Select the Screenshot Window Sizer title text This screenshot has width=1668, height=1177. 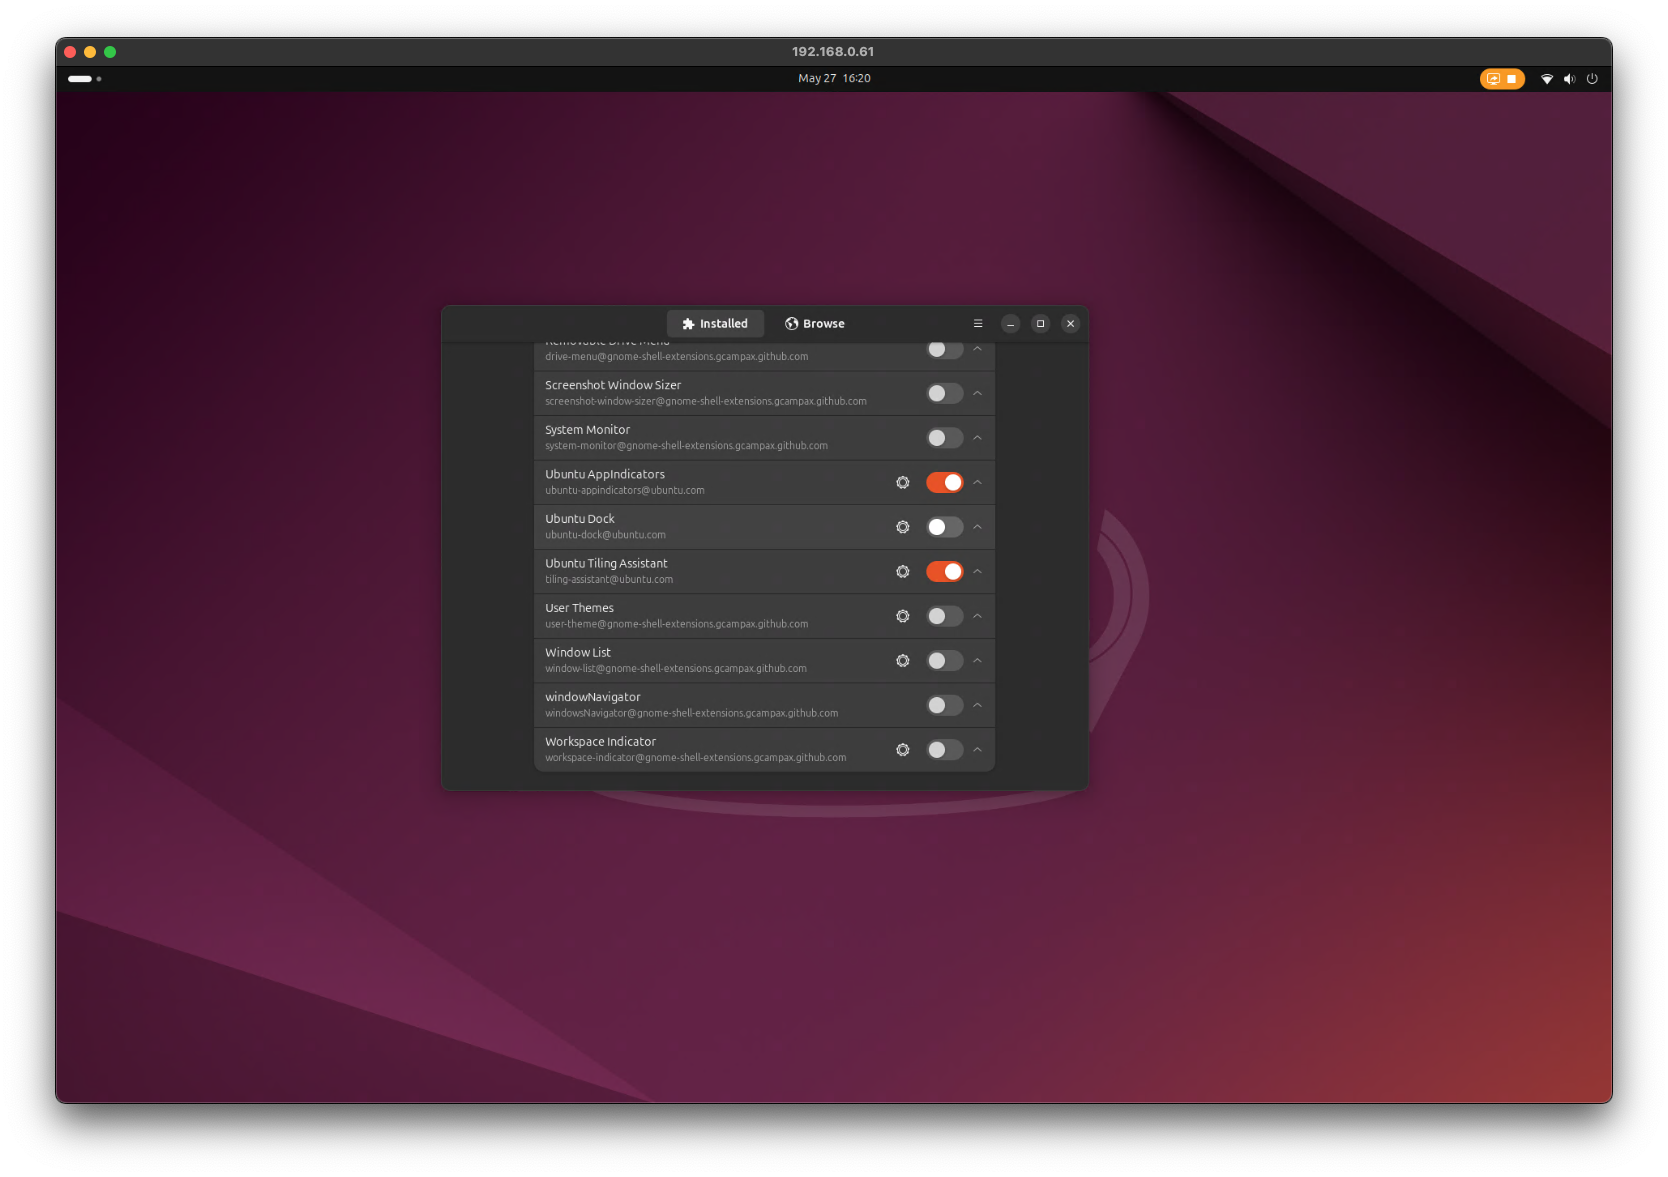[613, 385]
